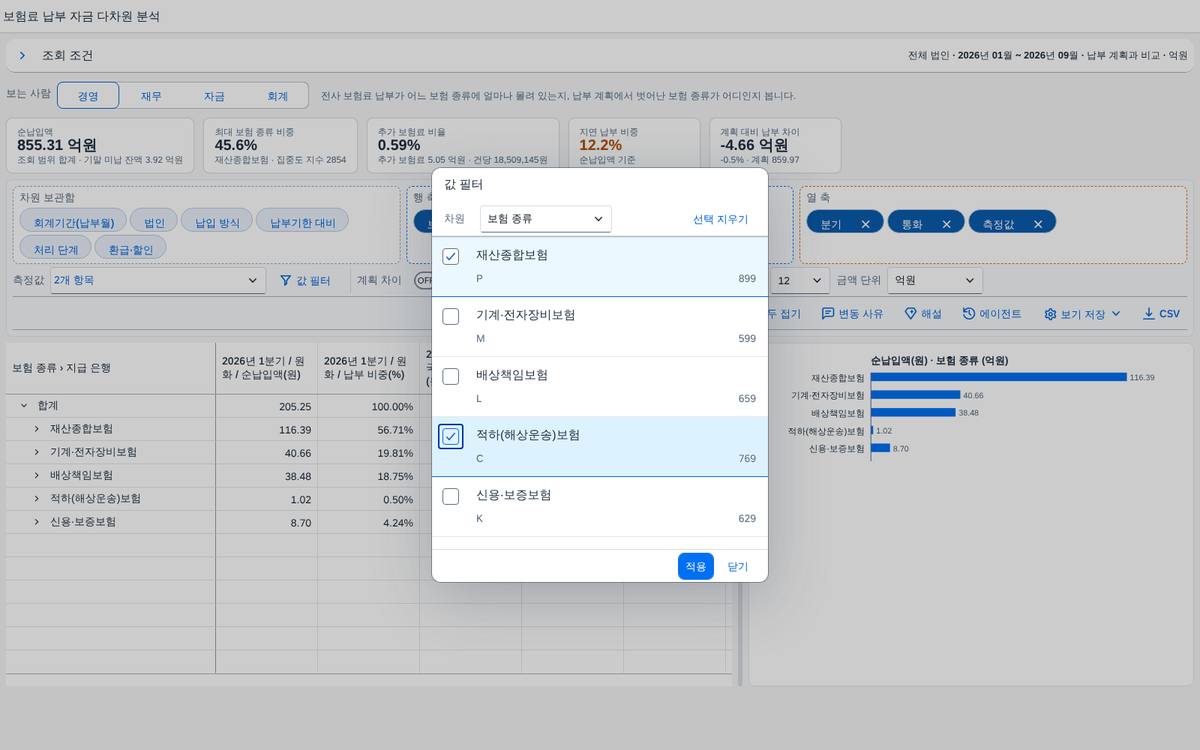Click the 처리 단계 dimension chip
1200x750 pixels.
[x=56, y=248]
